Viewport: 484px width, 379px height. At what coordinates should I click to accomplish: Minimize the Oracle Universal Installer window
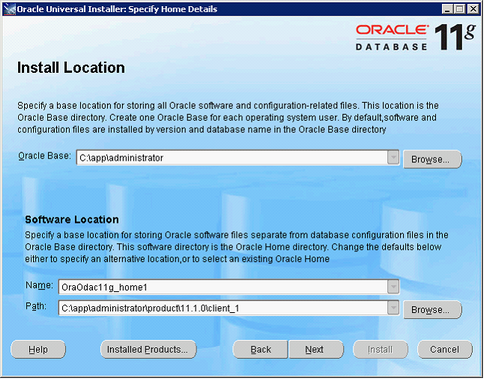click(447, 9)
